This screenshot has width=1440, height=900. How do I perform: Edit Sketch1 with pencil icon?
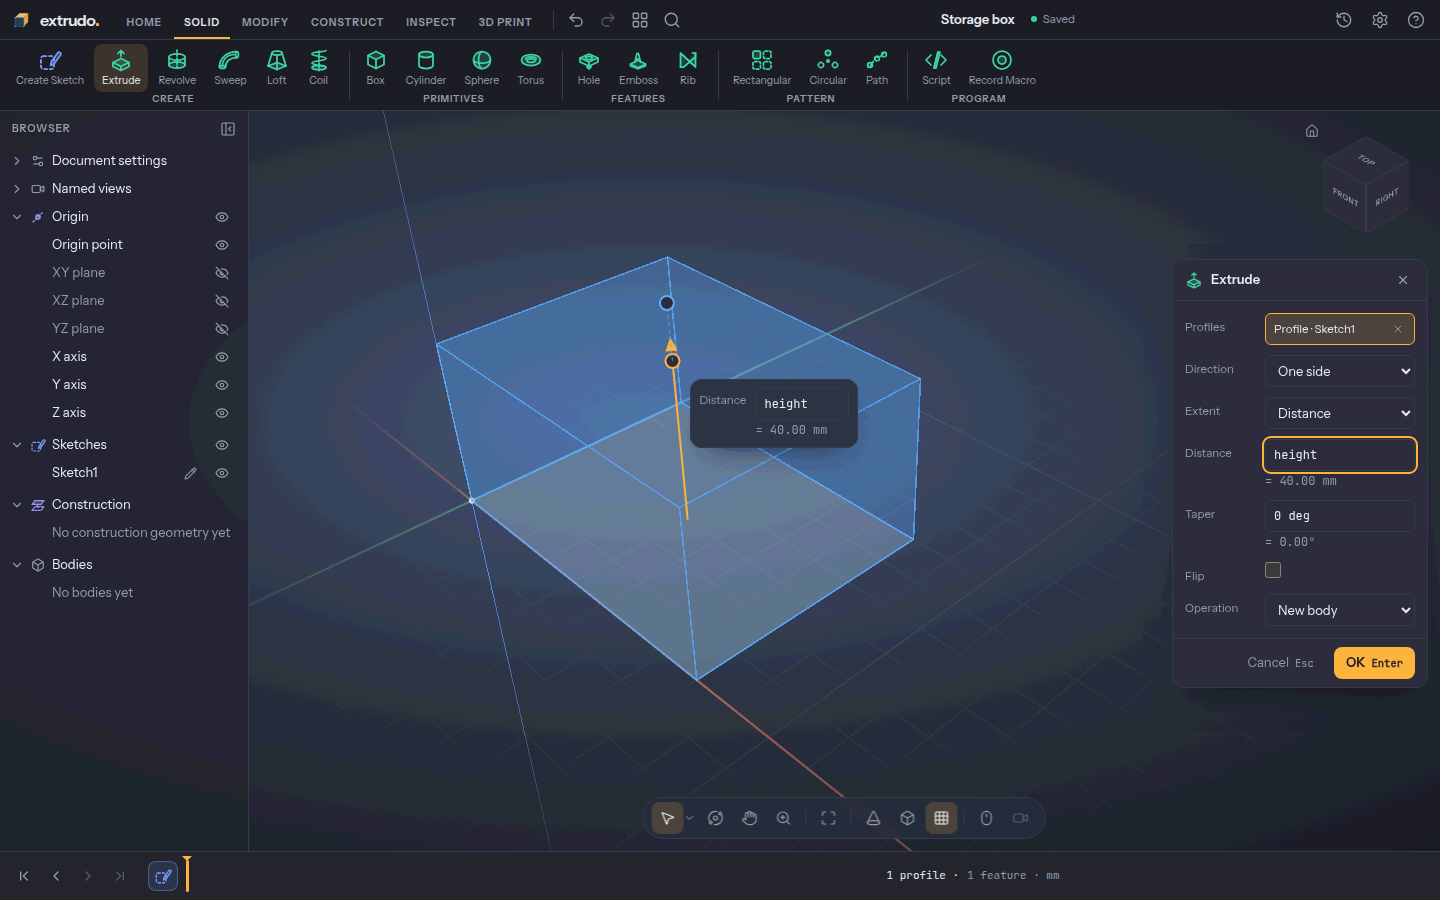pyautogui.click(x=190, y=473)
